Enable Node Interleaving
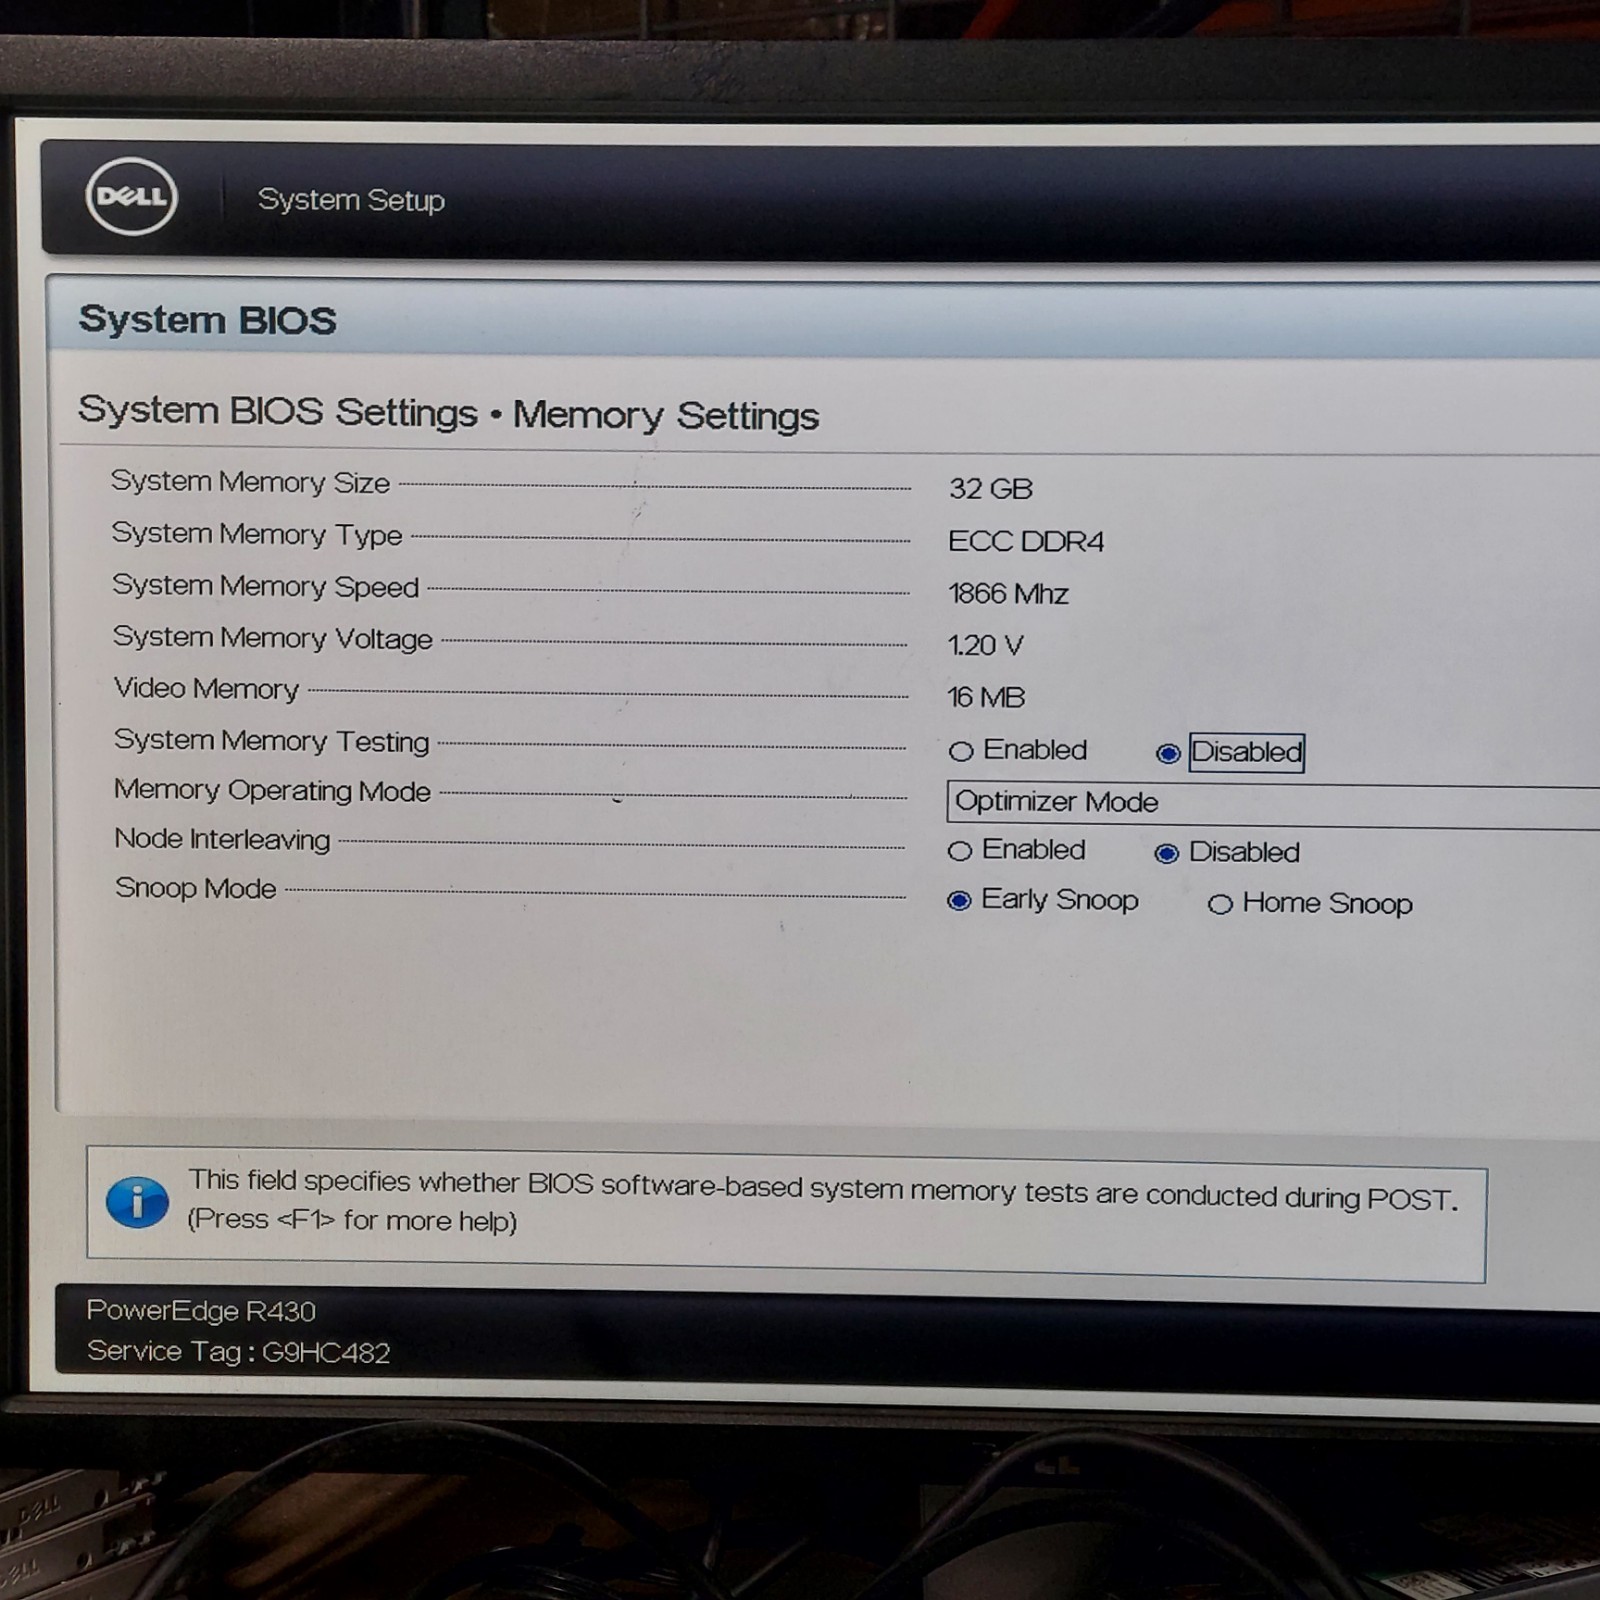The width and height of the screenshot is (1600, 1600). pyautogui.click(x=960, y=851)
